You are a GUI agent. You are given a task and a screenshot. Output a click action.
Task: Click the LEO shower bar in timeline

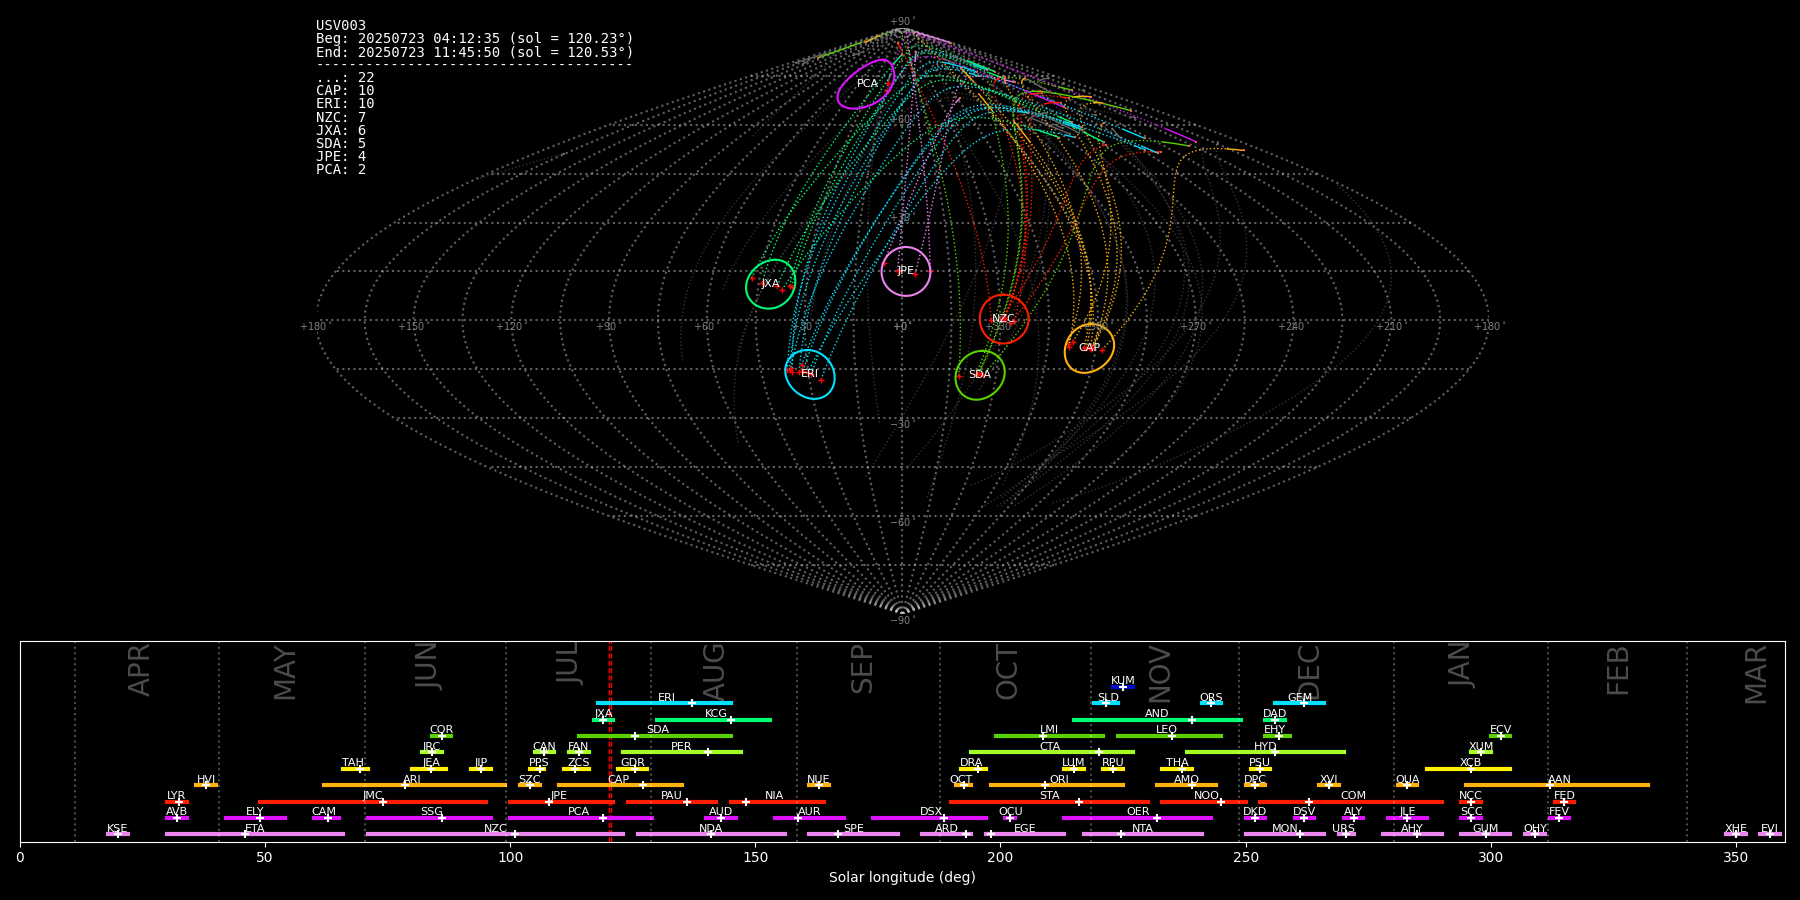1169,736
